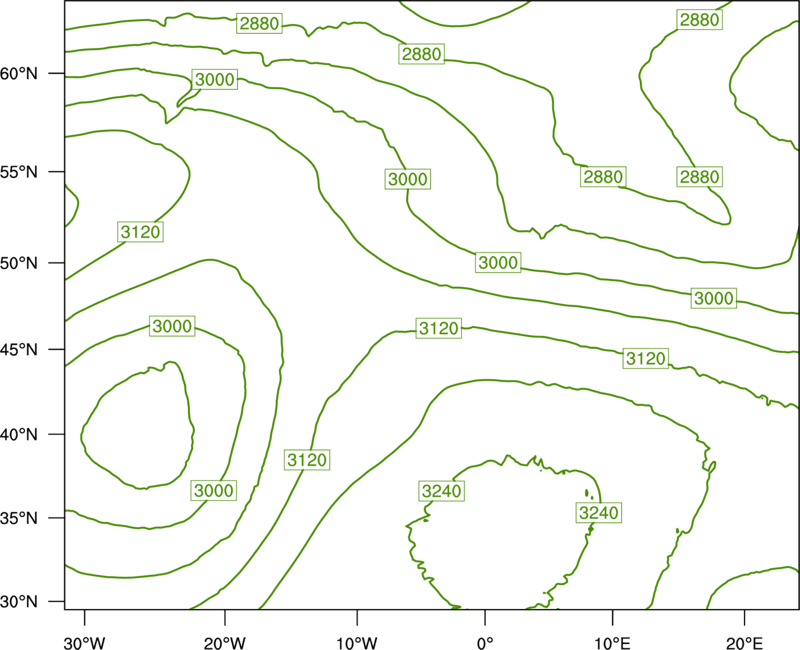
Task: Click the 60°N latitude axis label
Action: click(x=19, y=73)
